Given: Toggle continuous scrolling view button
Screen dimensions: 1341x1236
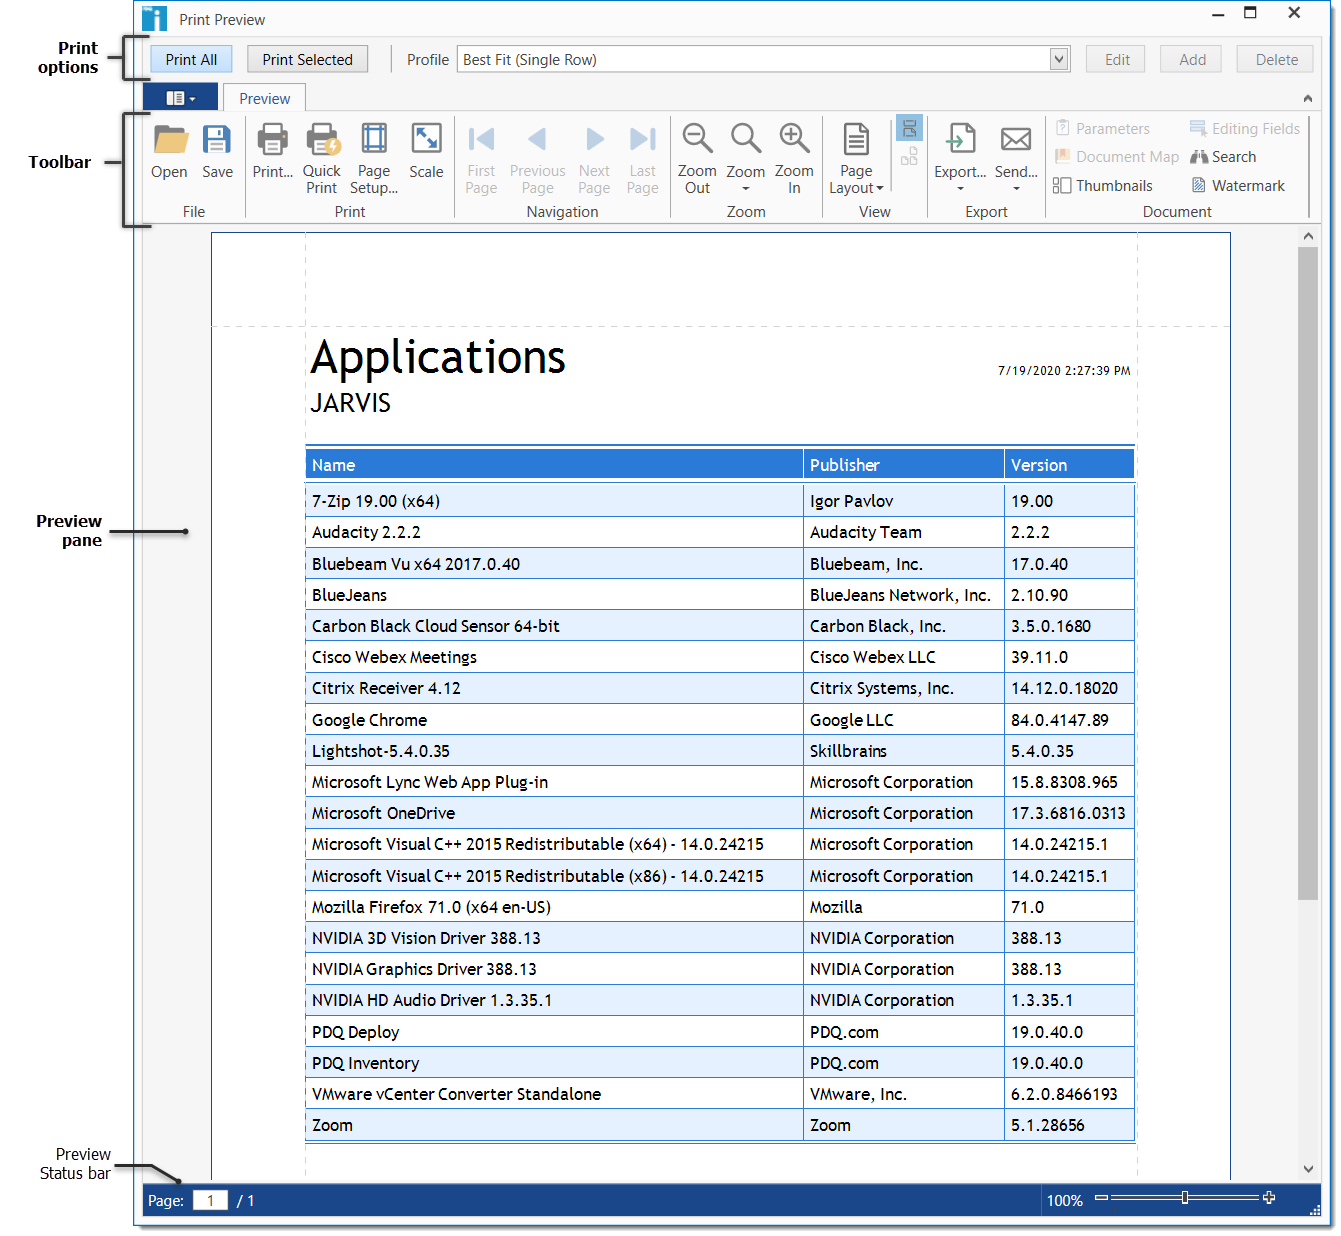Looking at the screenshot, I should (x=909, y=128).
